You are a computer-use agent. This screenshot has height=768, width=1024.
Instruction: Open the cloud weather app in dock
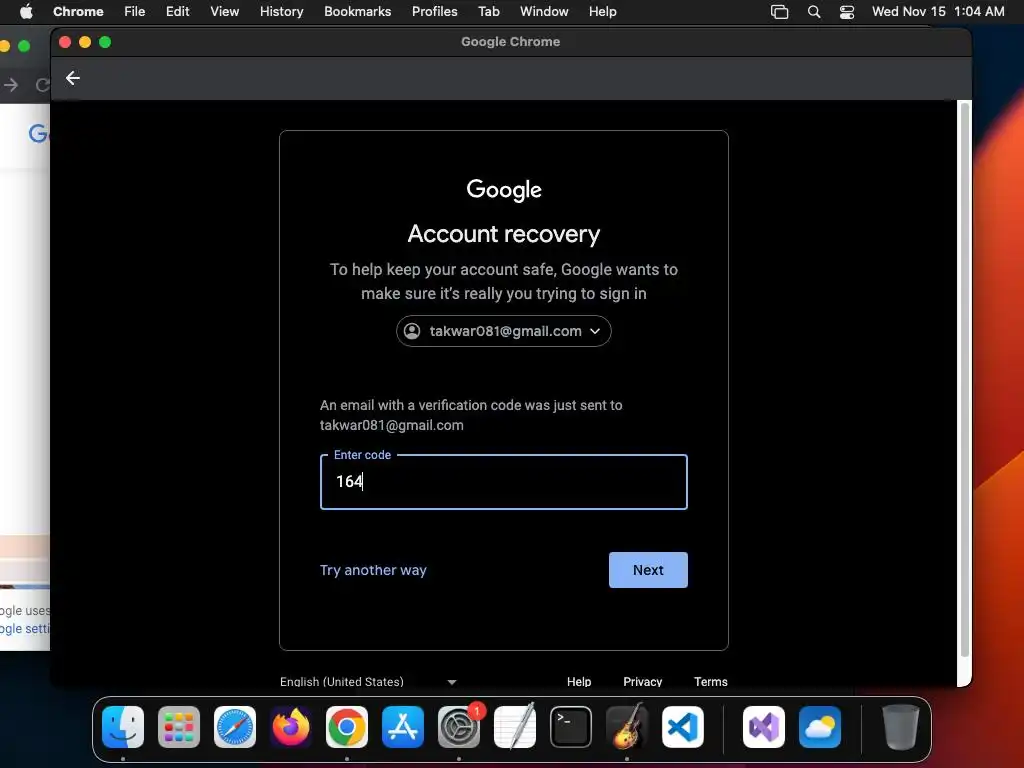click(820, 727)
